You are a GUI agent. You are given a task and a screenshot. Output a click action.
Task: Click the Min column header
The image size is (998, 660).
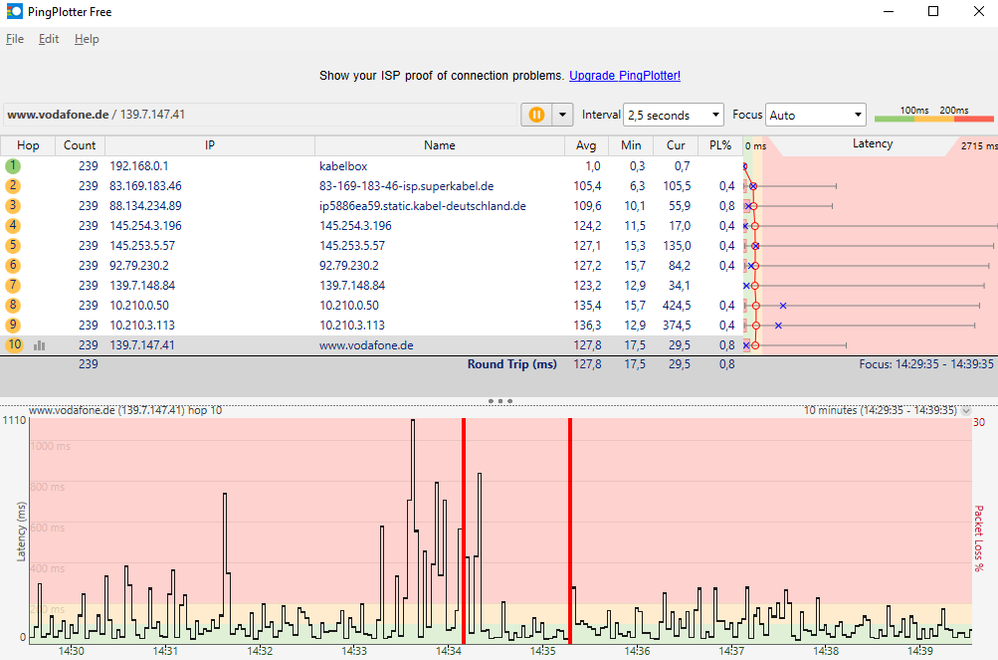point(631,145)
